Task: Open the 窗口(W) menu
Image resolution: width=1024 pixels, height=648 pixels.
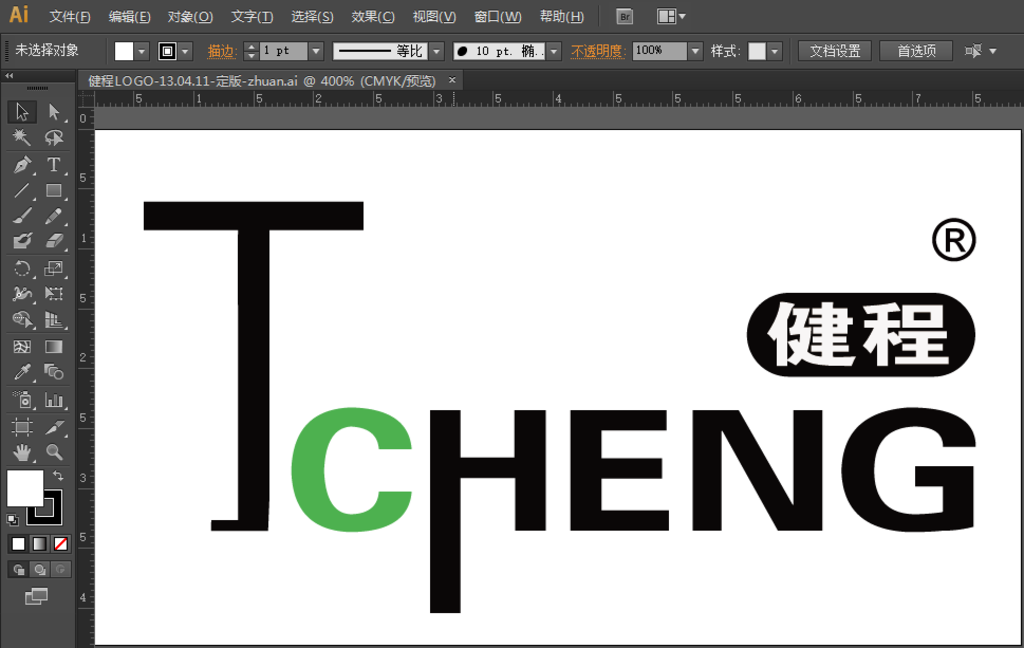Action: pos(498,16)
